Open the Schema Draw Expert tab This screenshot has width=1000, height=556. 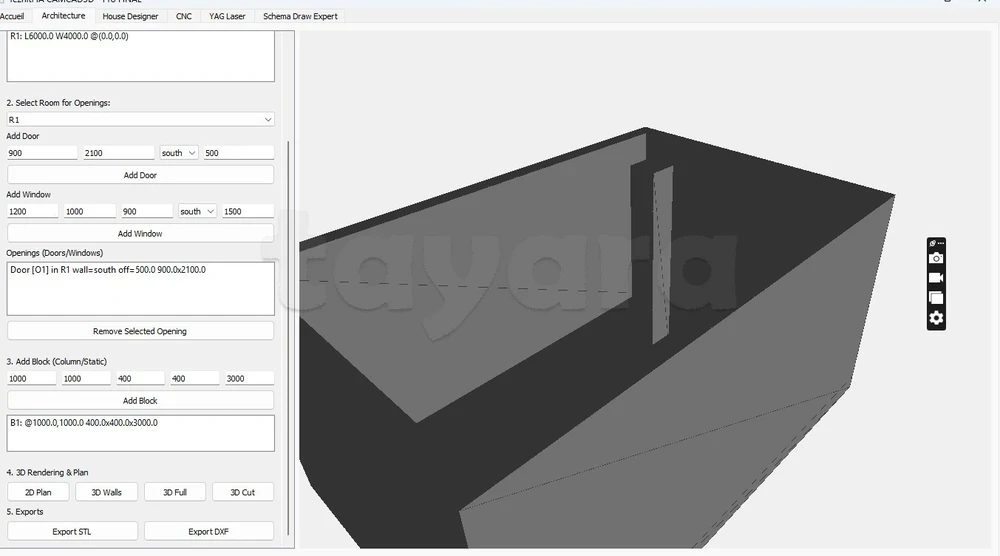[300, 16]
